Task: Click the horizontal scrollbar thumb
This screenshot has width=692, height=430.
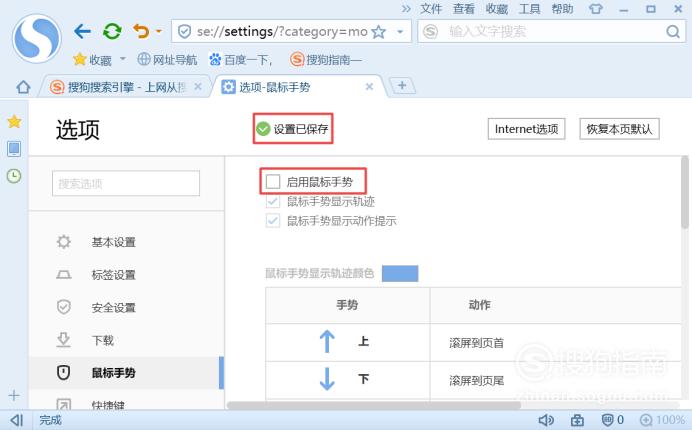Action: coord(374,405)
